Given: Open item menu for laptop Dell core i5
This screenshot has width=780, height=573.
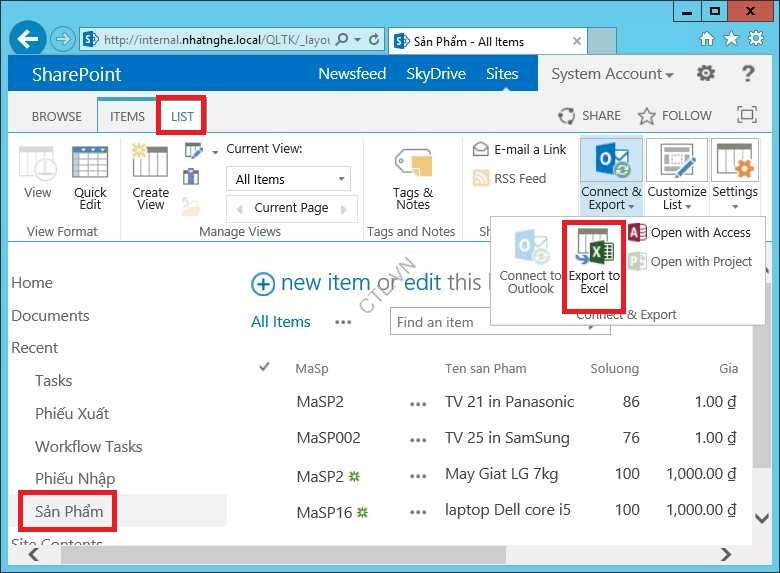Looking at the screenshot, I should [418, 512].
